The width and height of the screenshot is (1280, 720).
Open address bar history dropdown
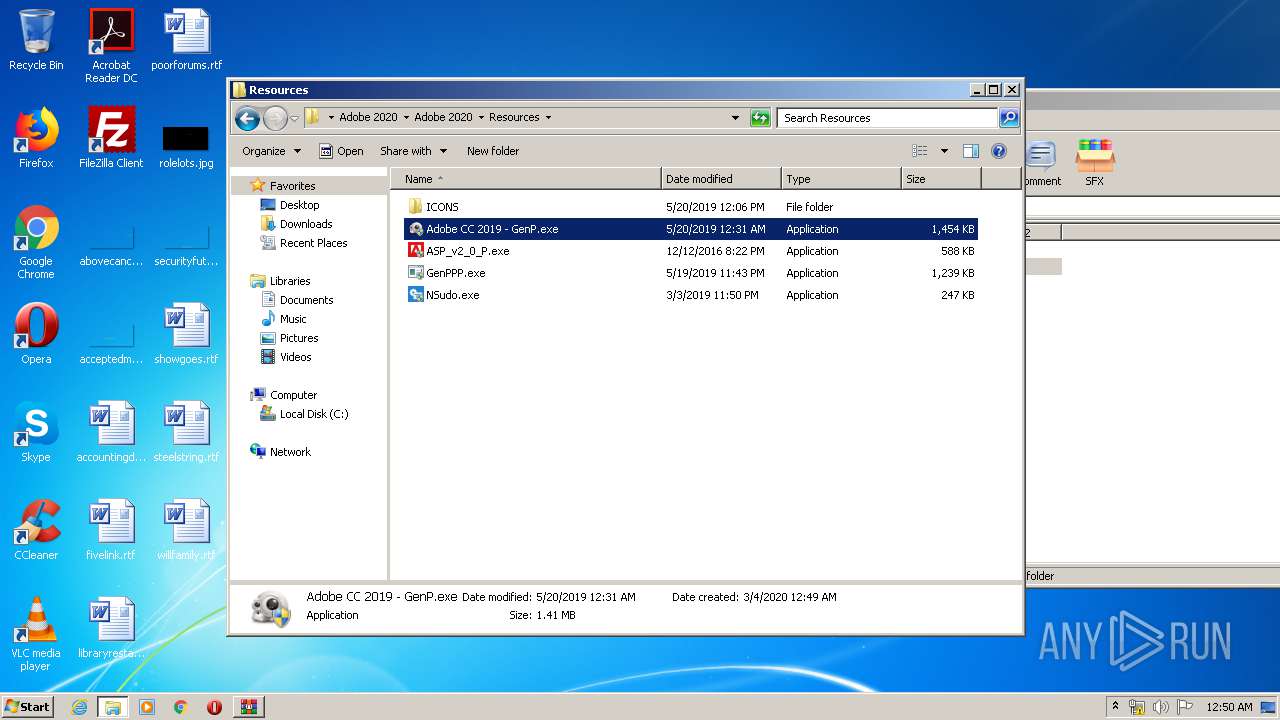point(736,118)
